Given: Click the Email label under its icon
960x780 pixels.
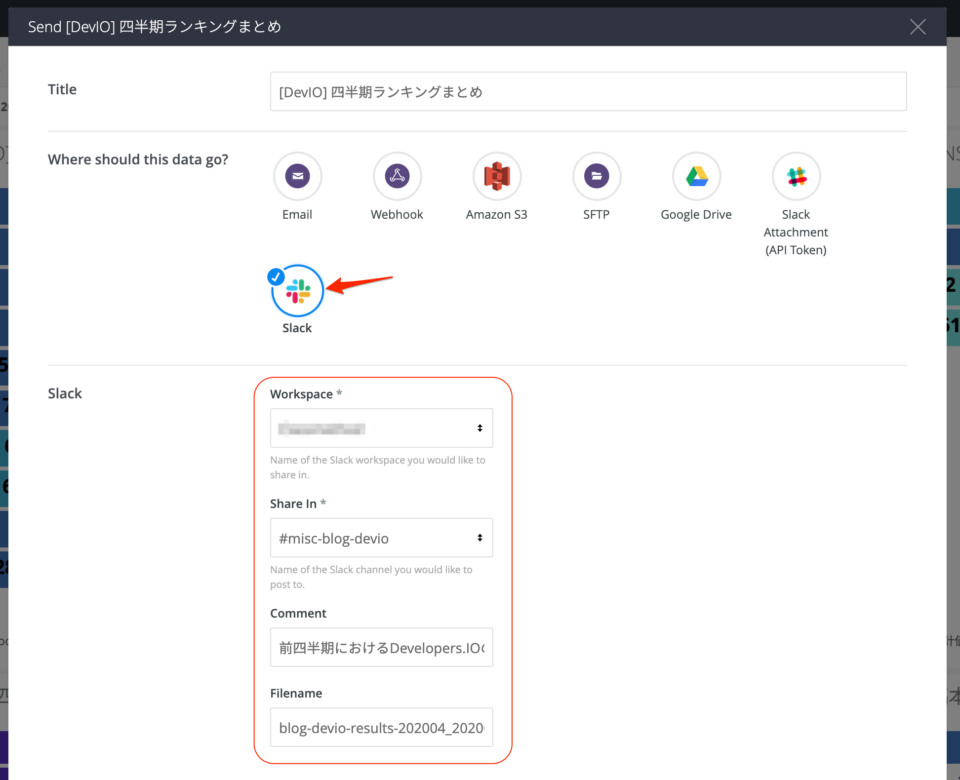Looking at the screenshot, I should [x=297, y=213].
